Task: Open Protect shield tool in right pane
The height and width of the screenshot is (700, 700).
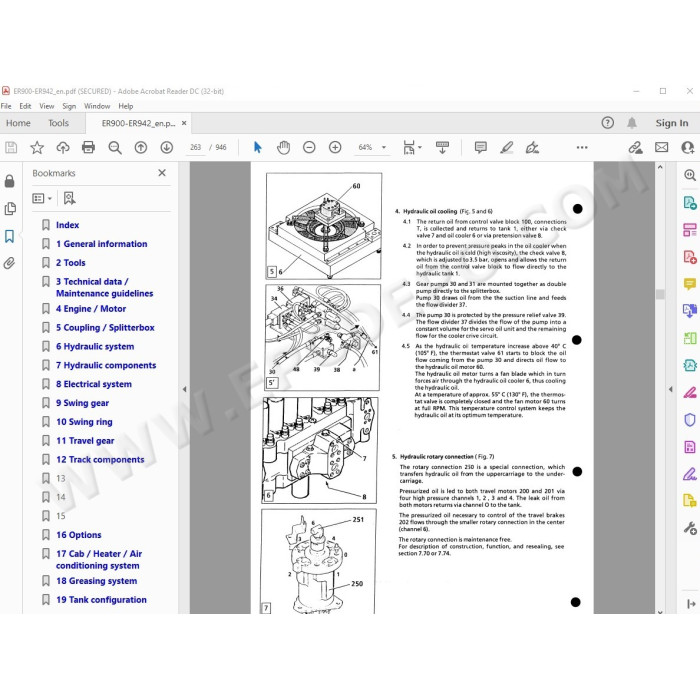Action: 690,420
